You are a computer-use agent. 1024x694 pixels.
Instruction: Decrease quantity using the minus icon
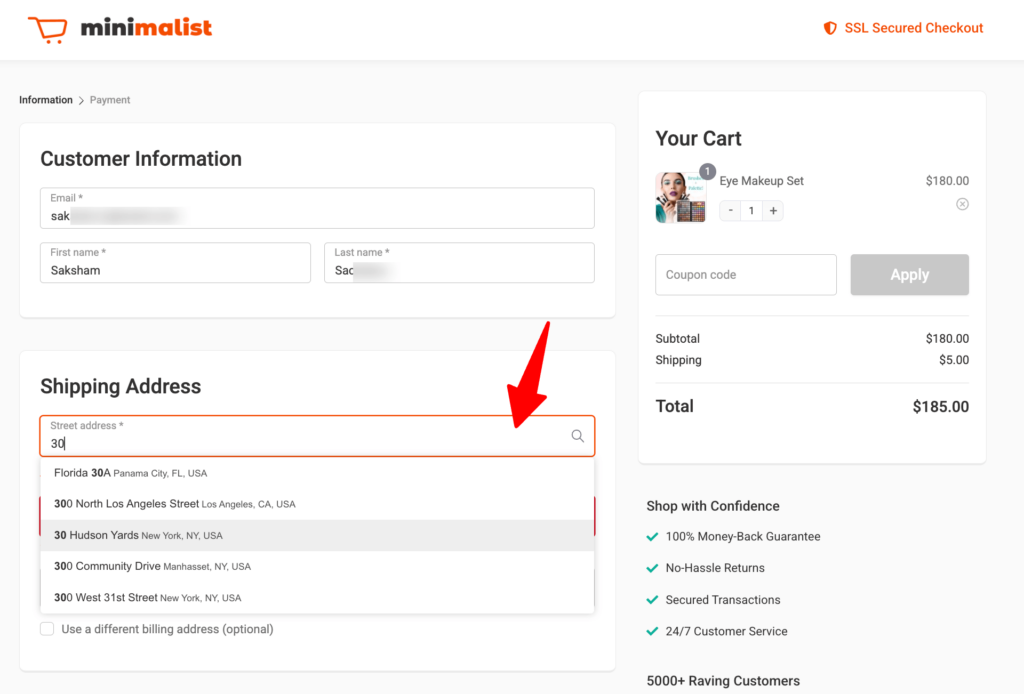(x=729, y=210)
